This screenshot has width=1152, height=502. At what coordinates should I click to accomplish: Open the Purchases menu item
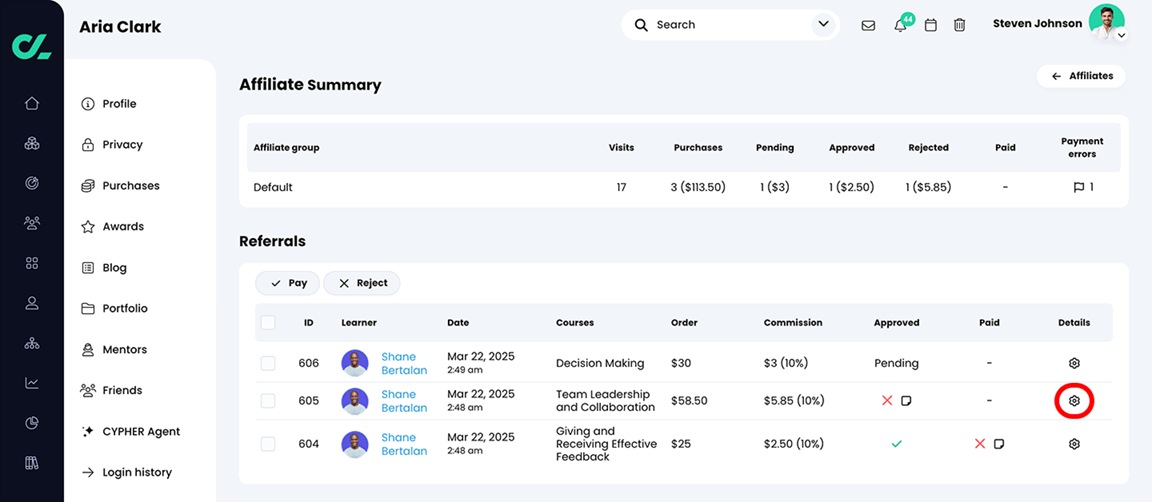point(120,186)
